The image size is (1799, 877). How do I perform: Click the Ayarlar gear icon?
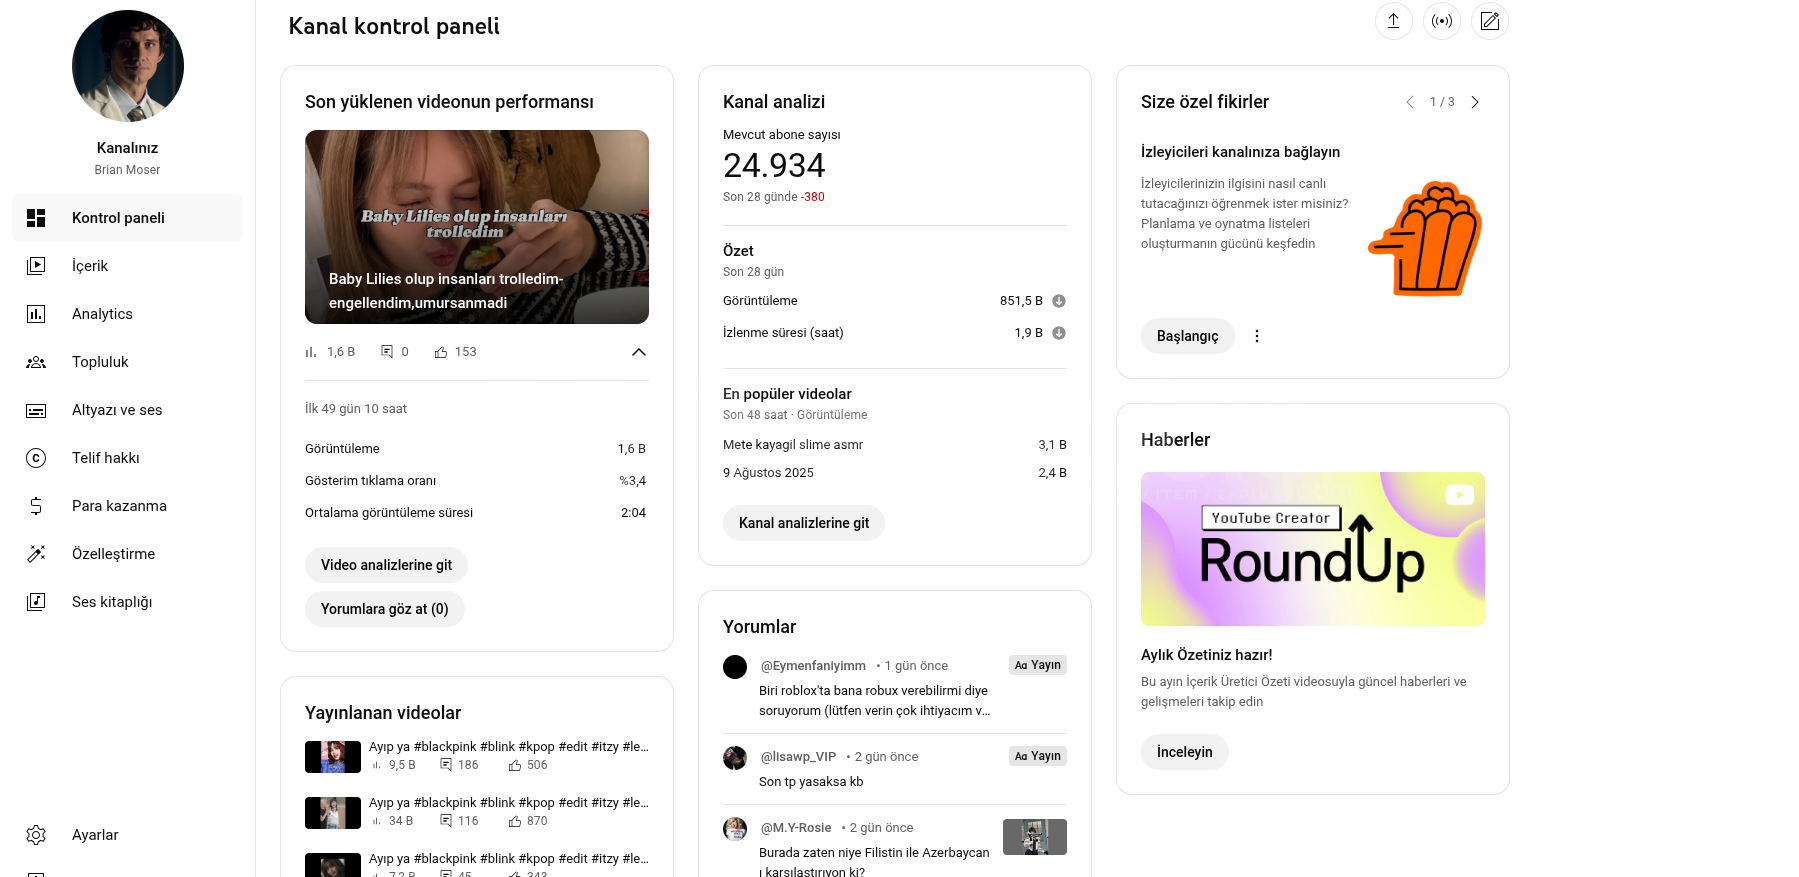[x=36, y=835]
